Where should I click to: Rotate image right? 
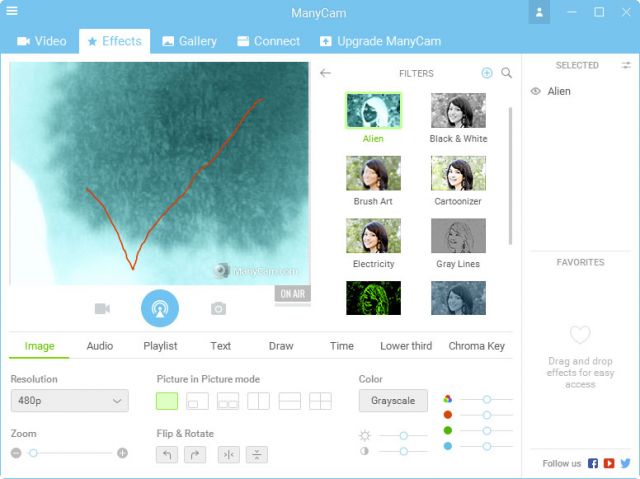[195, 455]
